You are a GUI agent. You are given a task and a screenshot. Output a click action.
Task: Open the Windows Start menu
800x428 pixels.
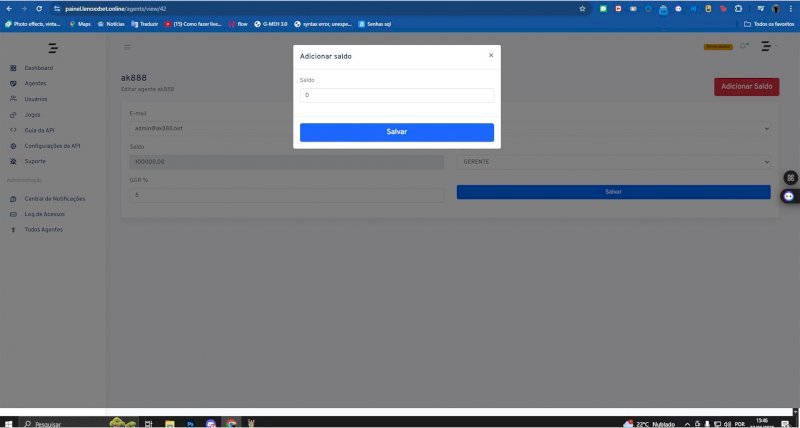tap(8, 423)
